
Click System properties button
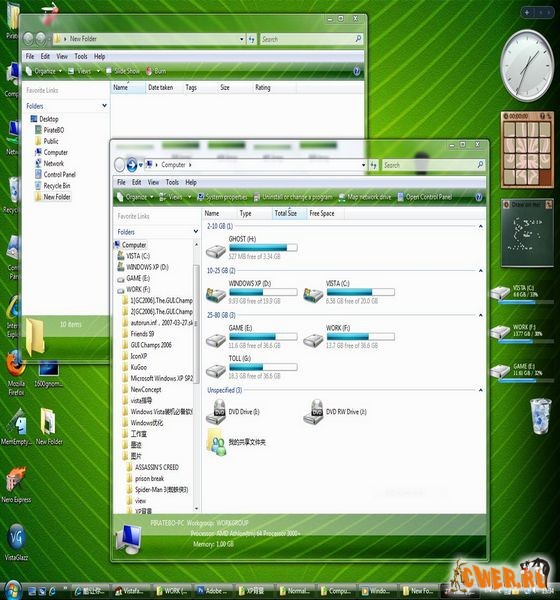(222, 197)
